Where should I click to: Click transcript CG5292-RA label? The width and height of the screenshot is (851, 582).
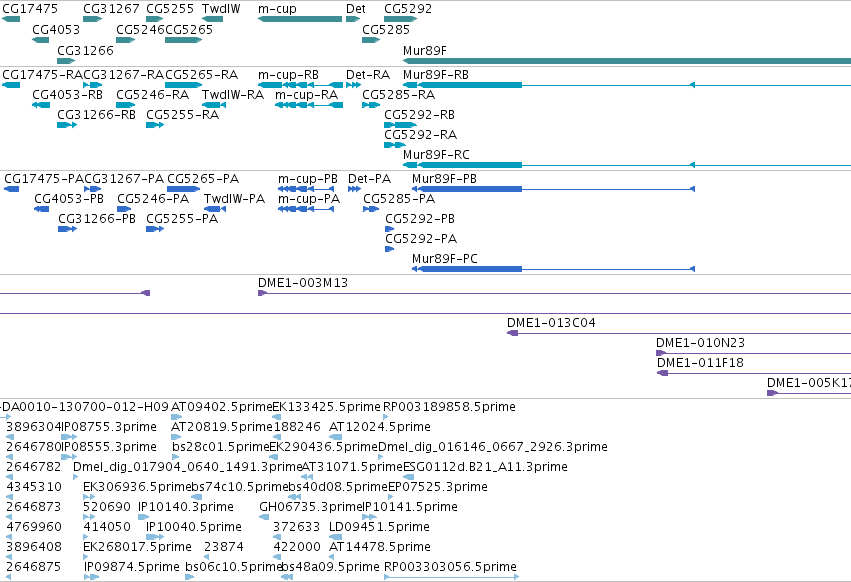tap(421, 135)
